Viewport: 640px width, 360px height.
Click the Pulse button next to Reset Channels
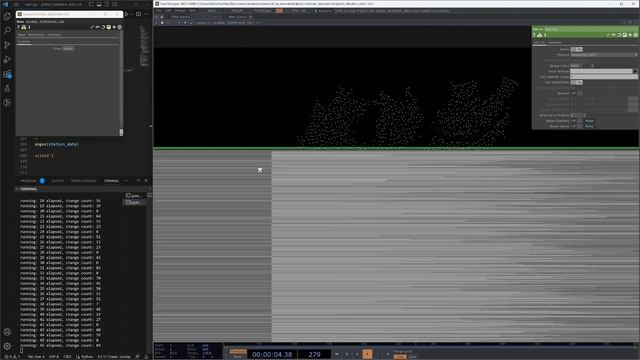coord(589,121)
